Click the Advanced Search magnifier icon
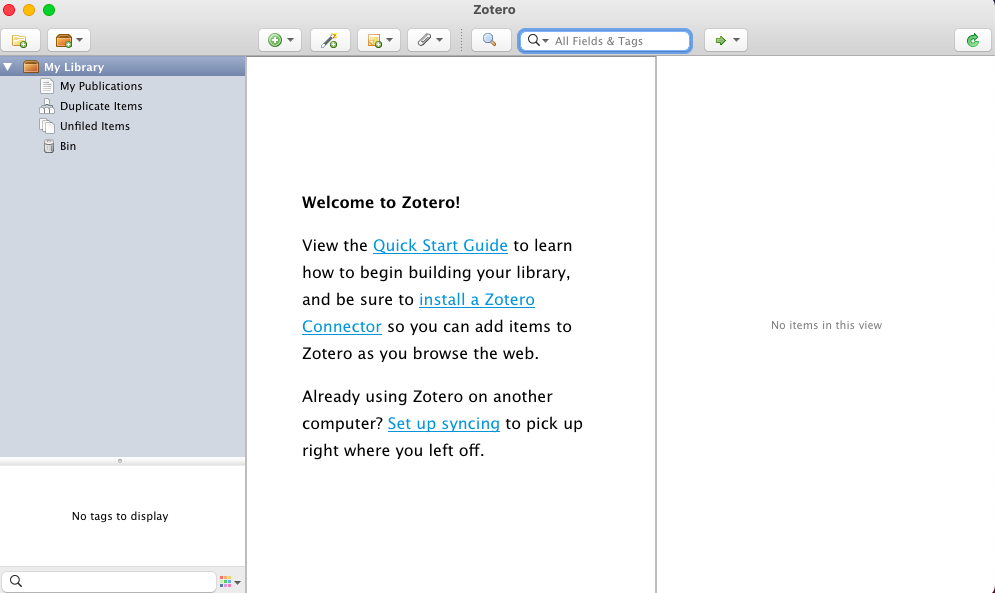 (x=491, y=41)
